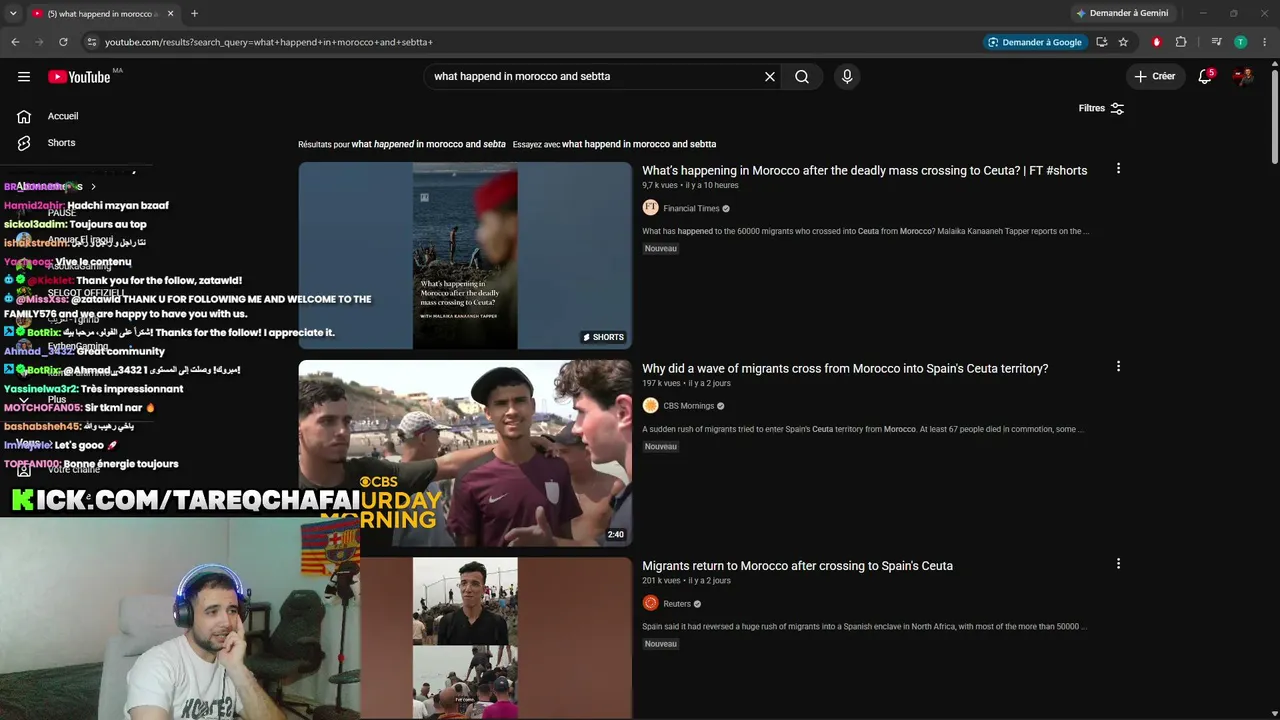Image resolution: width=1280 pixels, height=720 pixels.
Task: Open the YouTube account avatar menu
Action: pos(1243,77)
